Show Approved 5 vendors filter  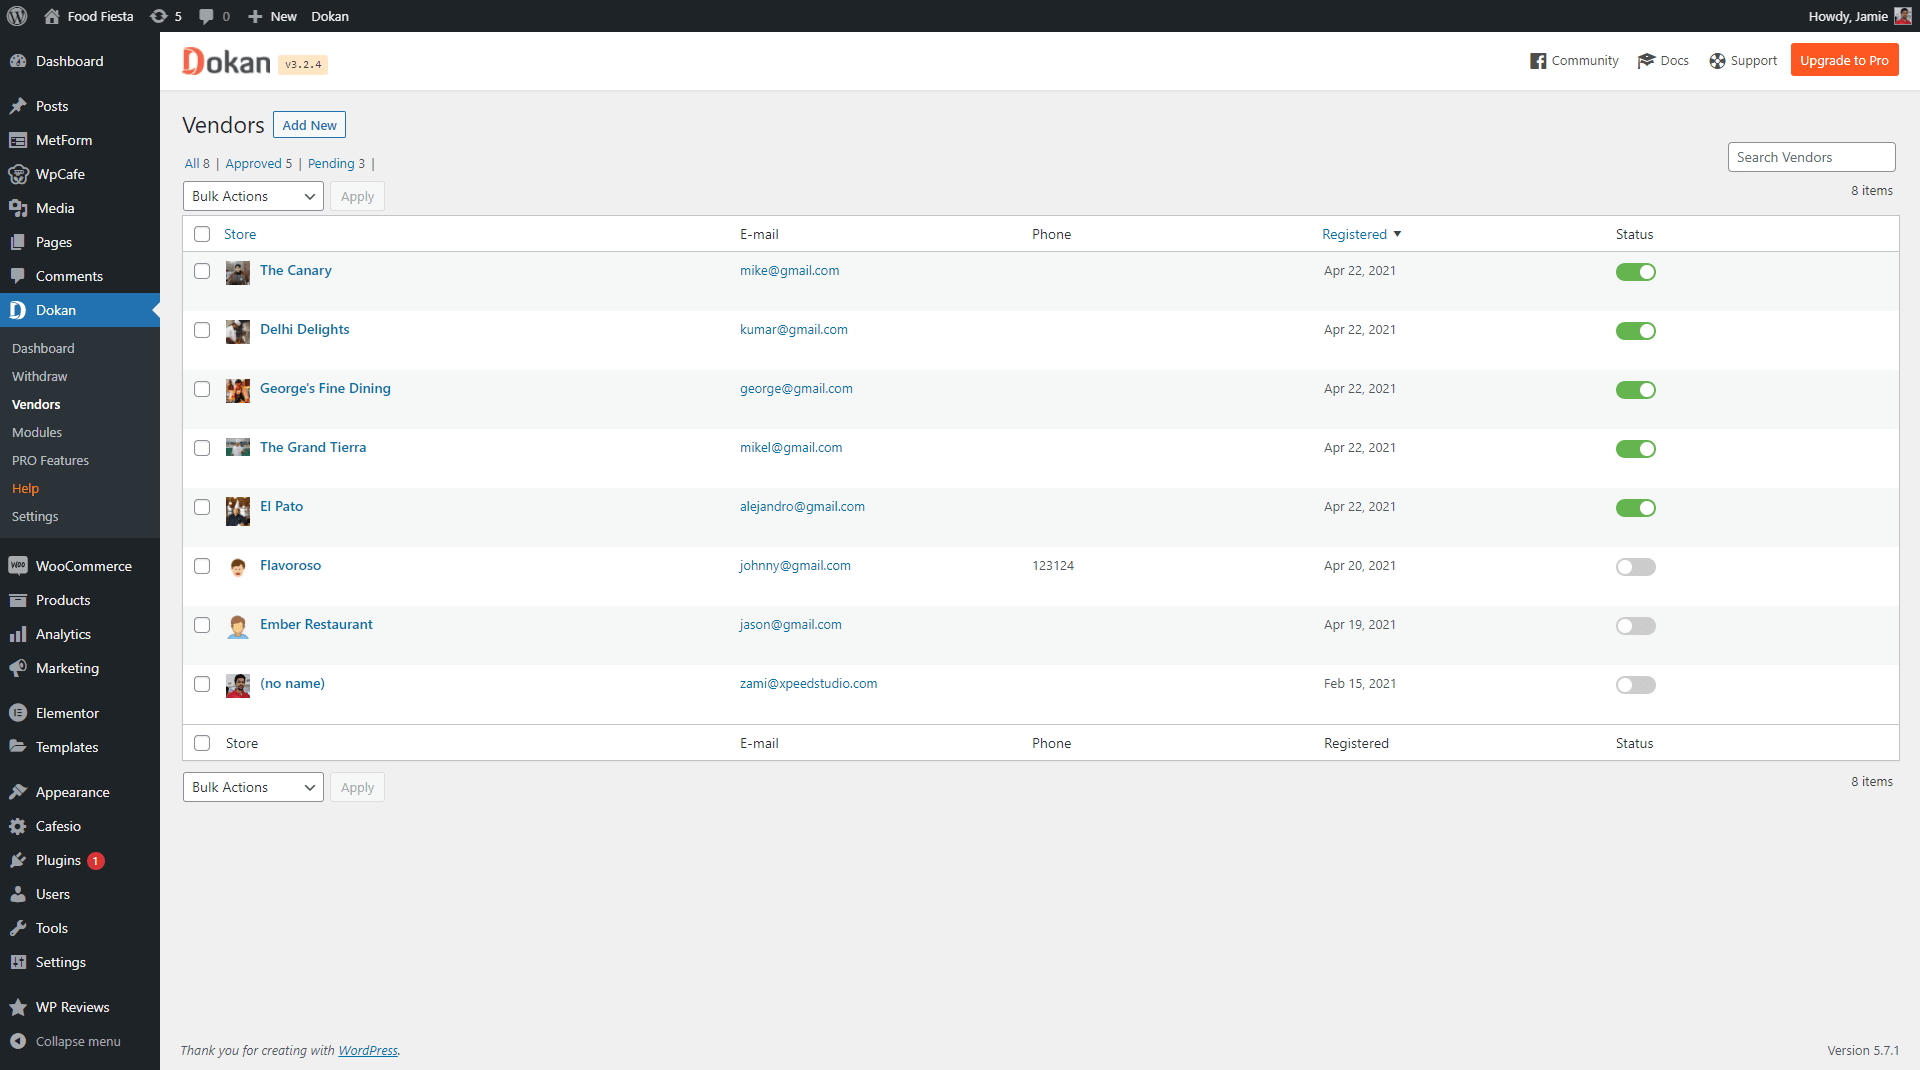click(x=258, y=163)
